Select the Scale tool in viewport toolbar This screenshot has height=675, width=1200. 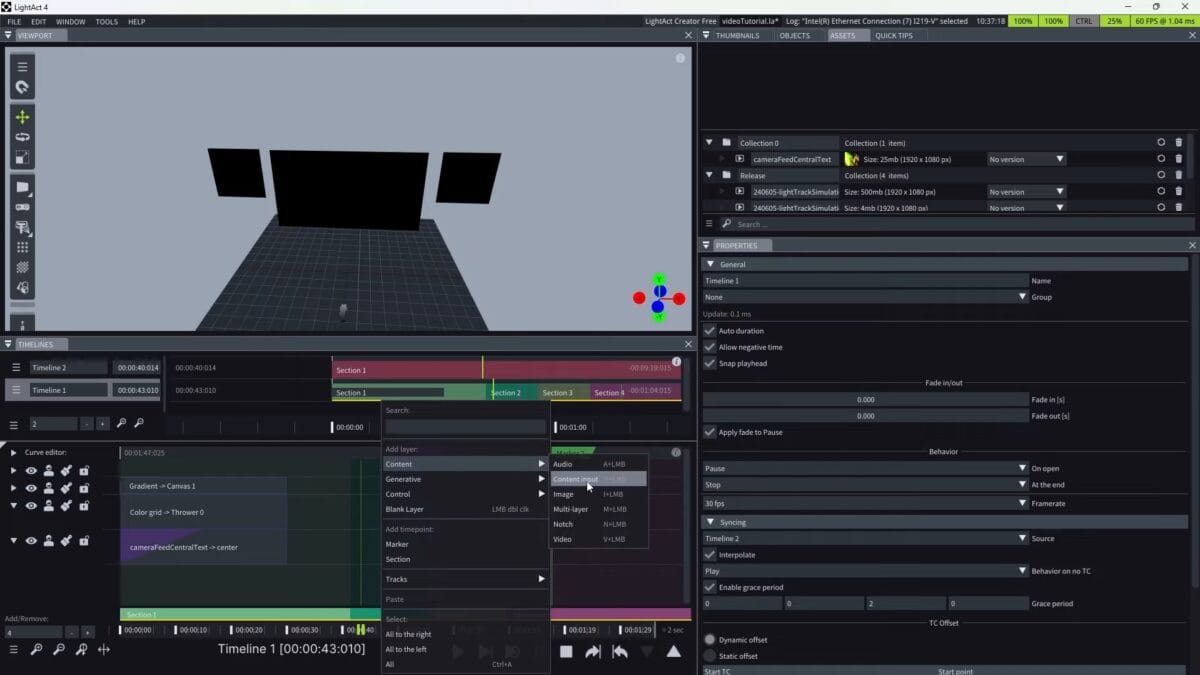[x=22, y=158]
